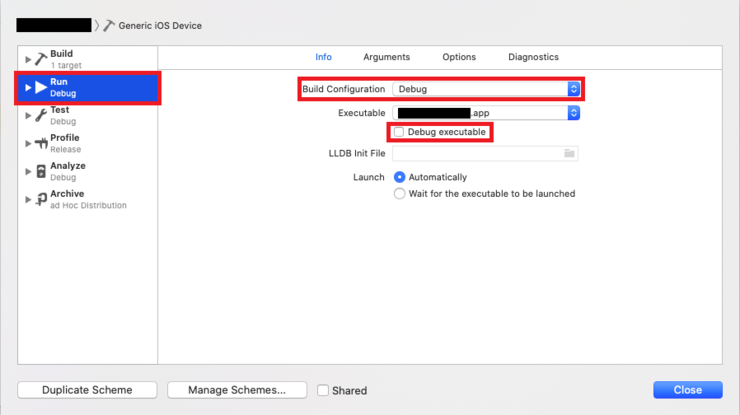Switch to the Arguments tab
This screenshot has height=415, width=740.
tap(386, 57)
